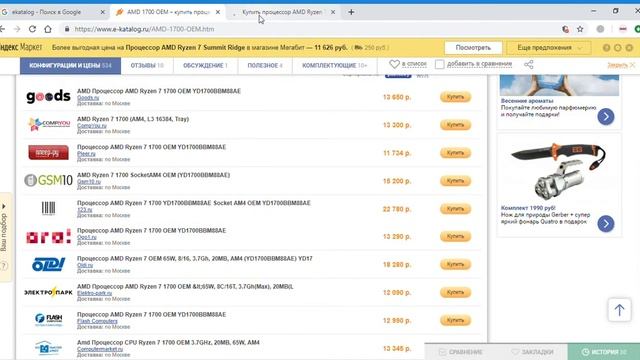Click the red Pleer.ru logo

coord(48,153)
